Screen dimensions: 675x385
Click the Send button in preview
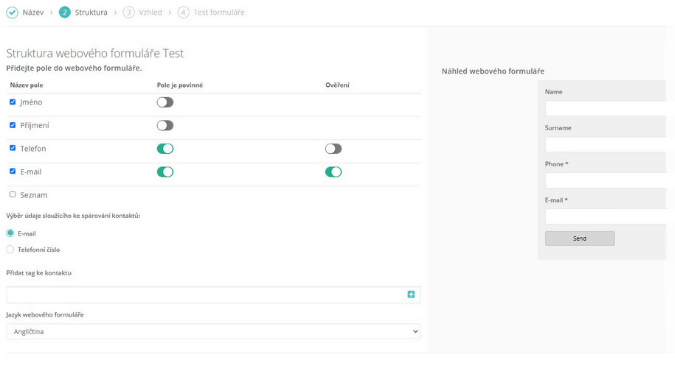coord(579,239)
